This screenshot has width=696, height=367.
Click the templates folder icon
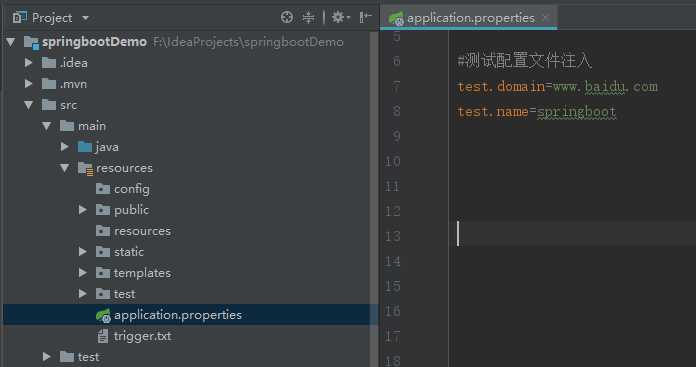pyautogui.click(x=103, y=272)
